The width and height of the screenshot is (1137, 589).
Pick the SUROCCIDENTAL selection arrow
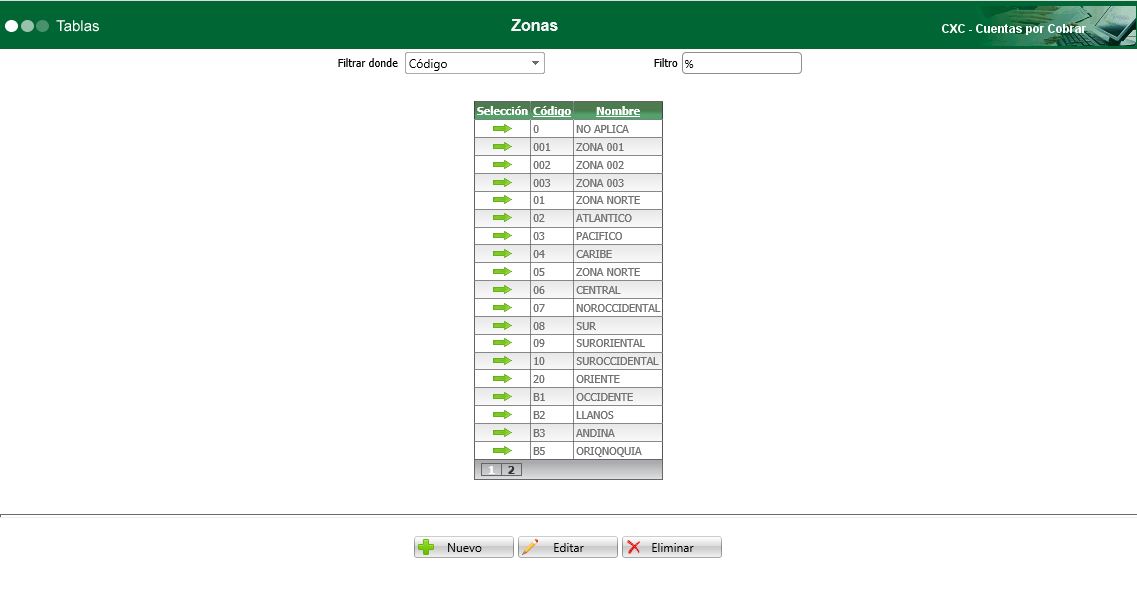pyautogui.click(x=502, y=361)
